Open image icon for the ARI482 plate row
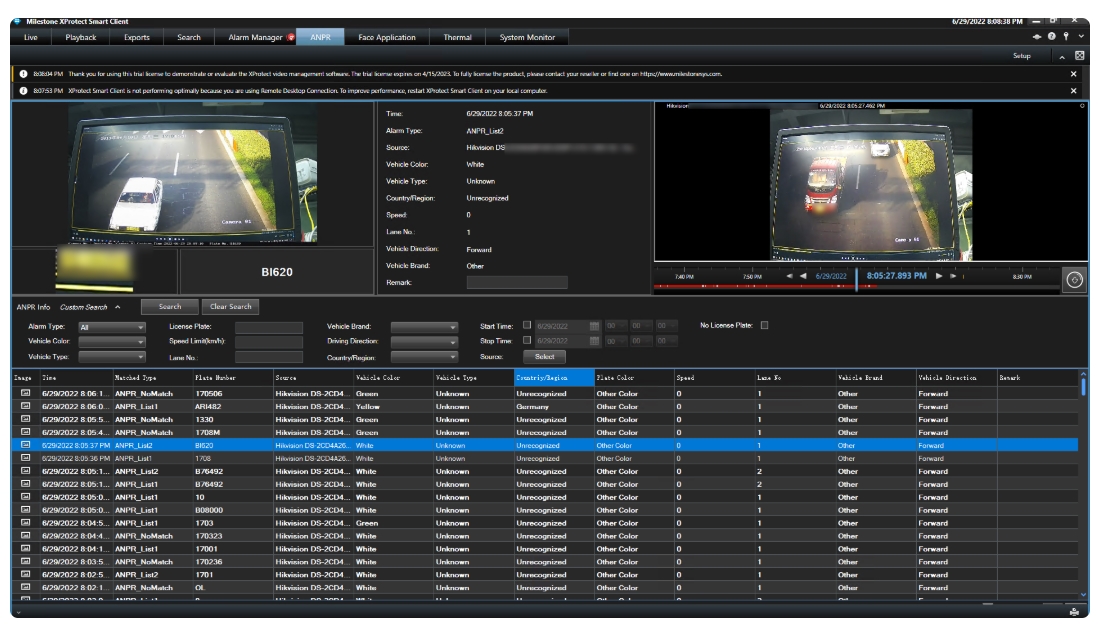1100x635 pixels. [x=25, y=406]
